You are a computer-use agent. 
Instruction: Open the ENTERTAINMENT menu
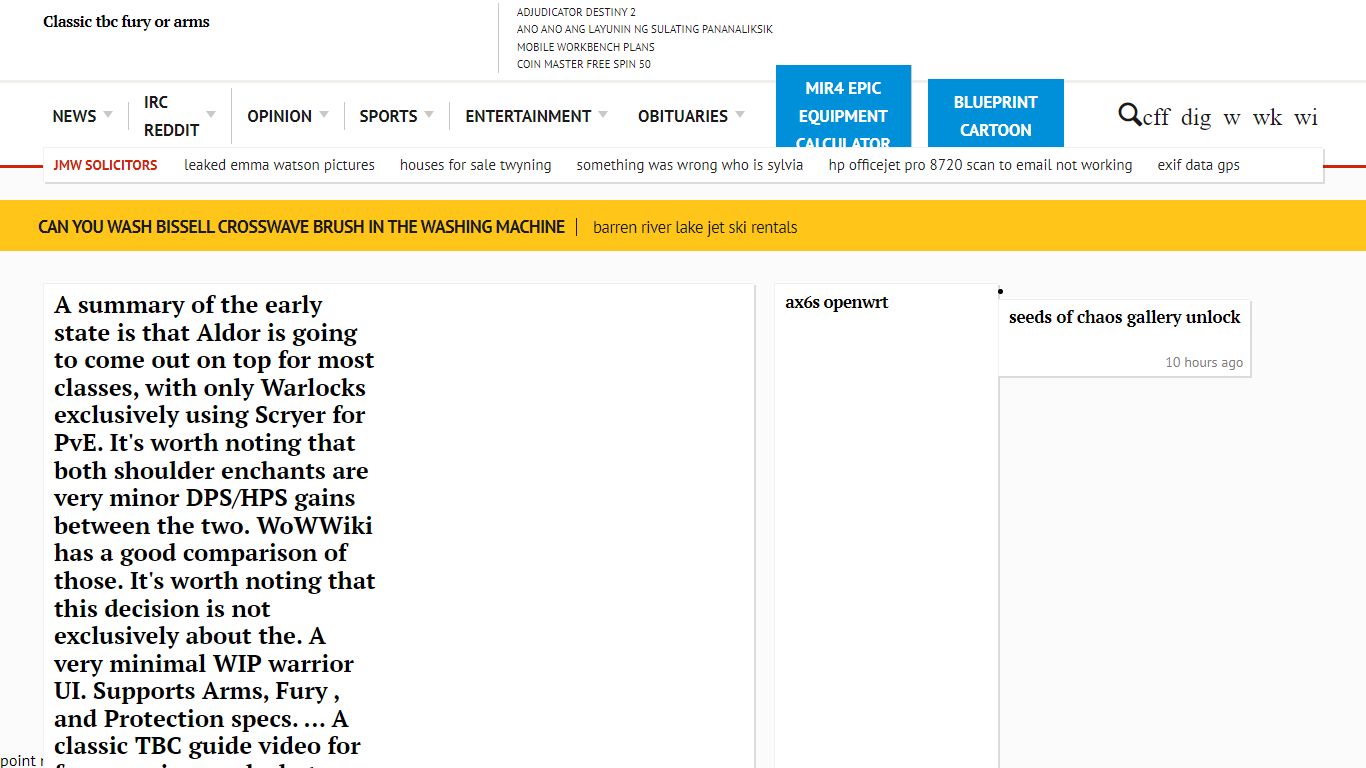point(528,116)
